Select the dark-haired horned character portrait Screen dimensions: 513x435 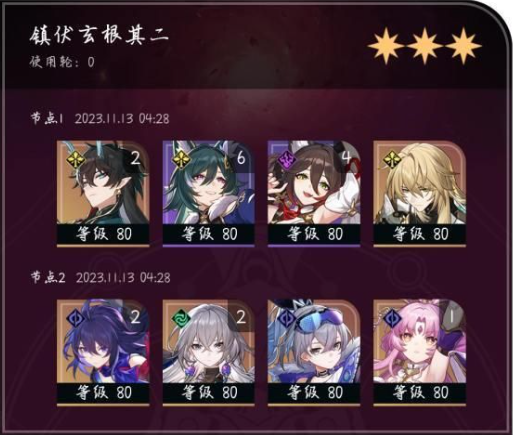tap(103, 194)
